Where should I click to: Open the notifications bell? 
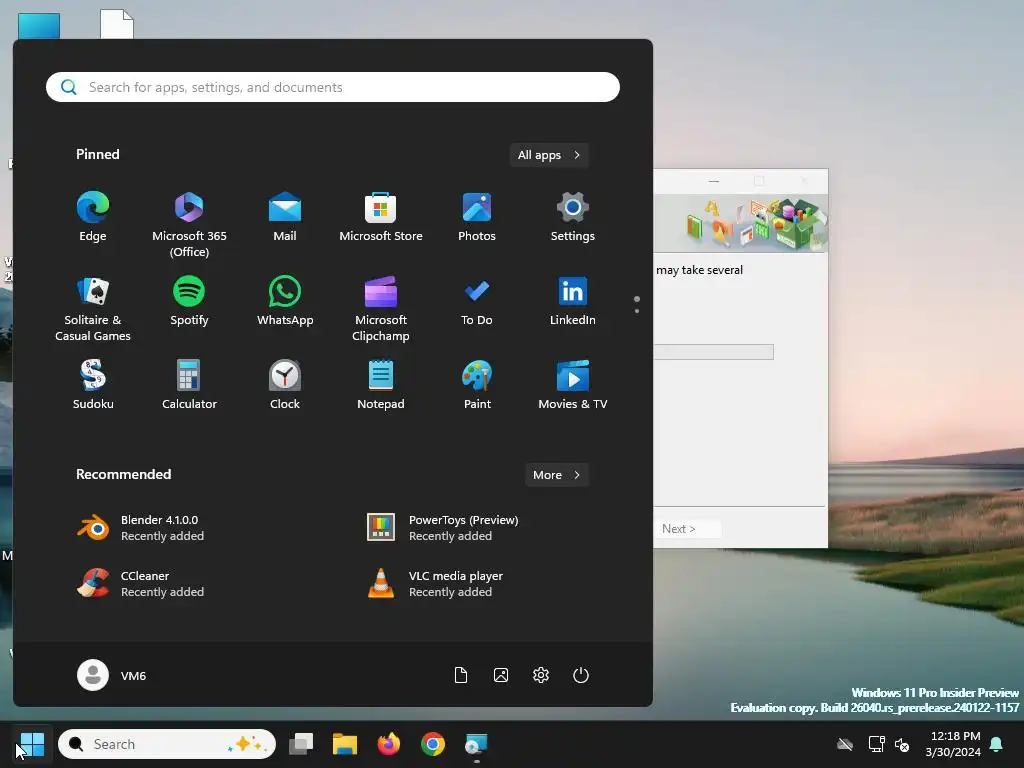click(x=997, y=744)
